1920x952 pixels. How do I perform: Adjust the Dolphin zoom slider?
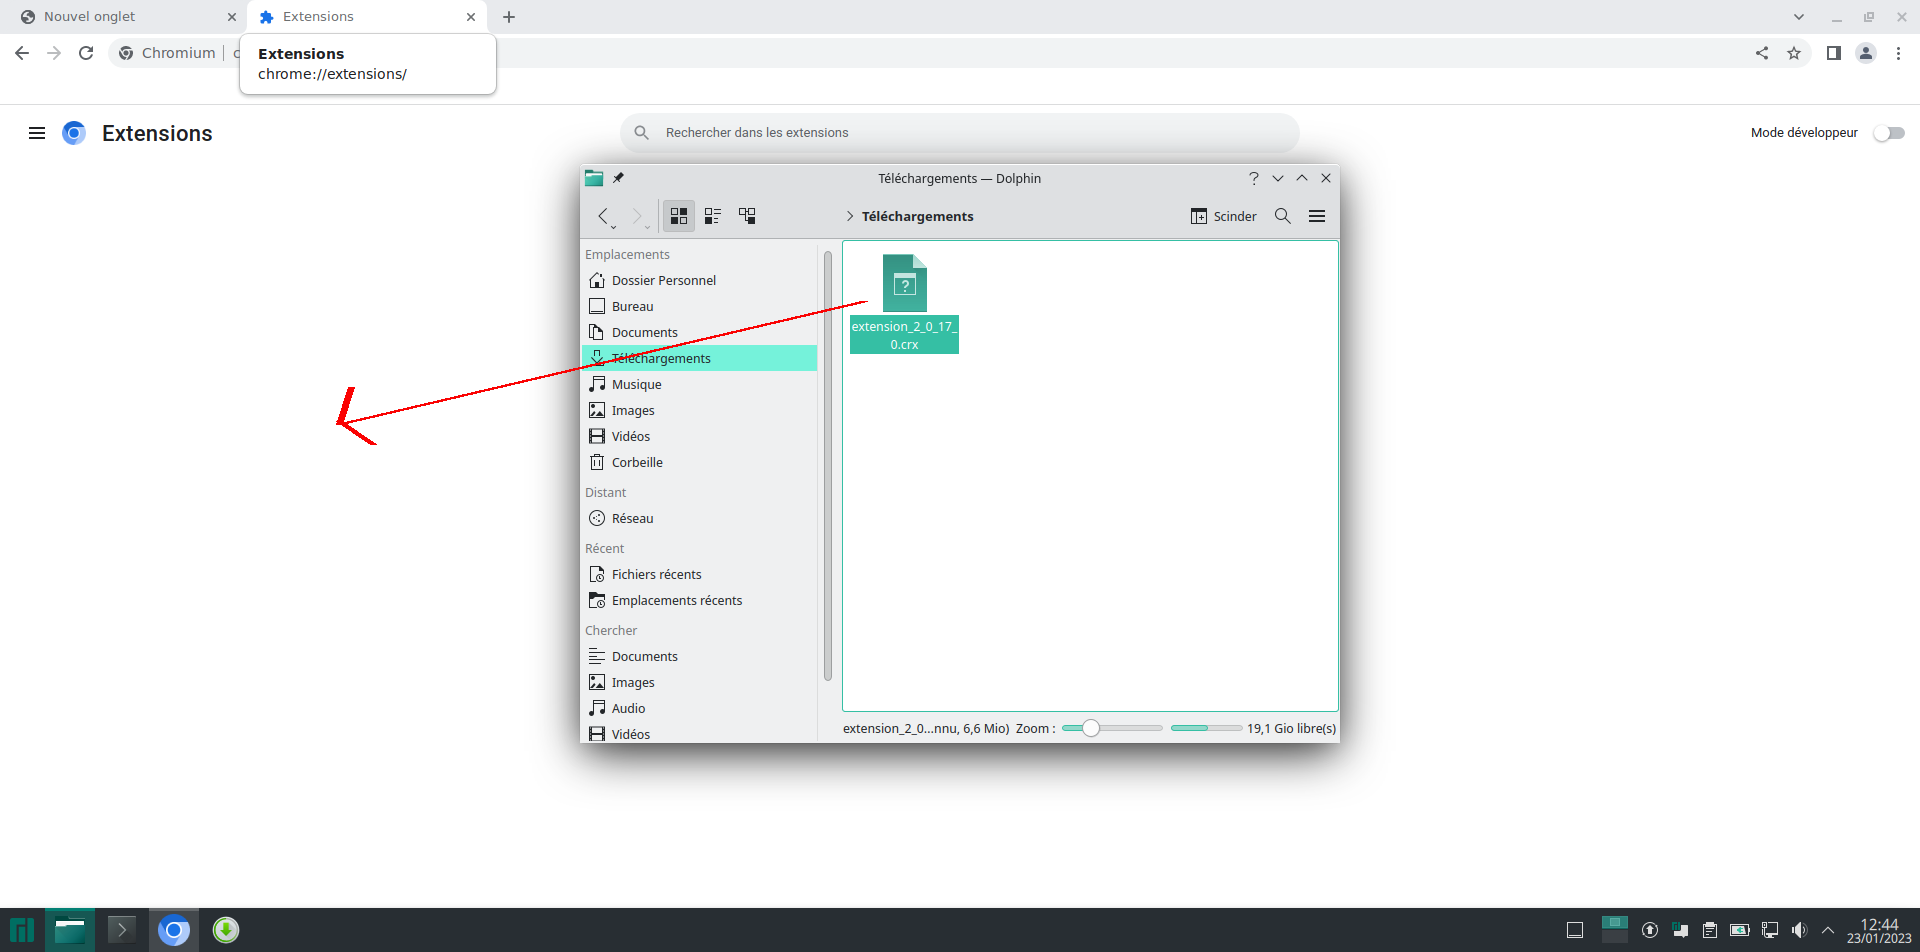pyautogui.click(x=1091, y=728)
